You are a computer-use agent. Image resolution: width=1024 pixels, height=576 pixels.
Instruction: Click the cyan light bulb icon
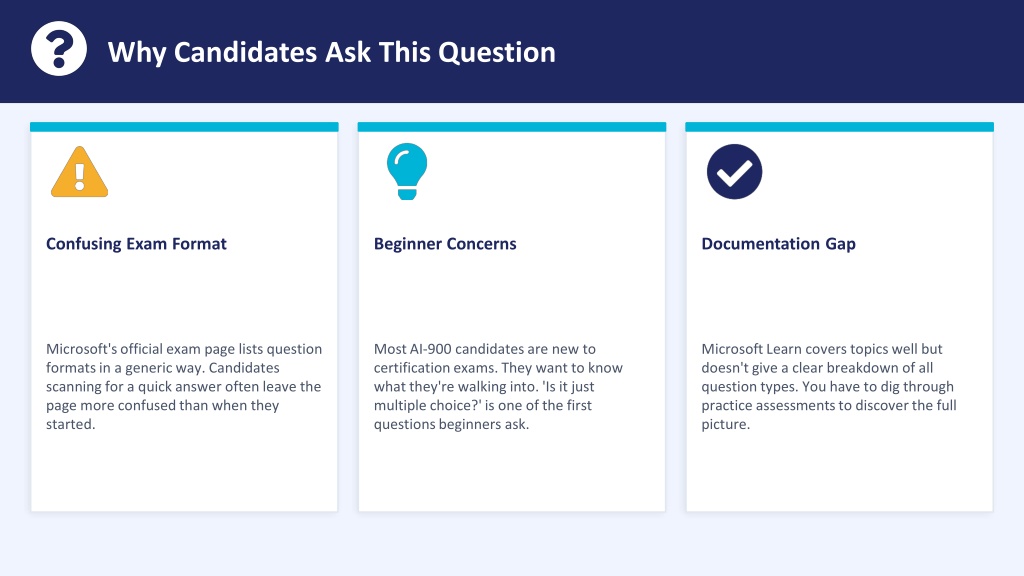(407, 171)
